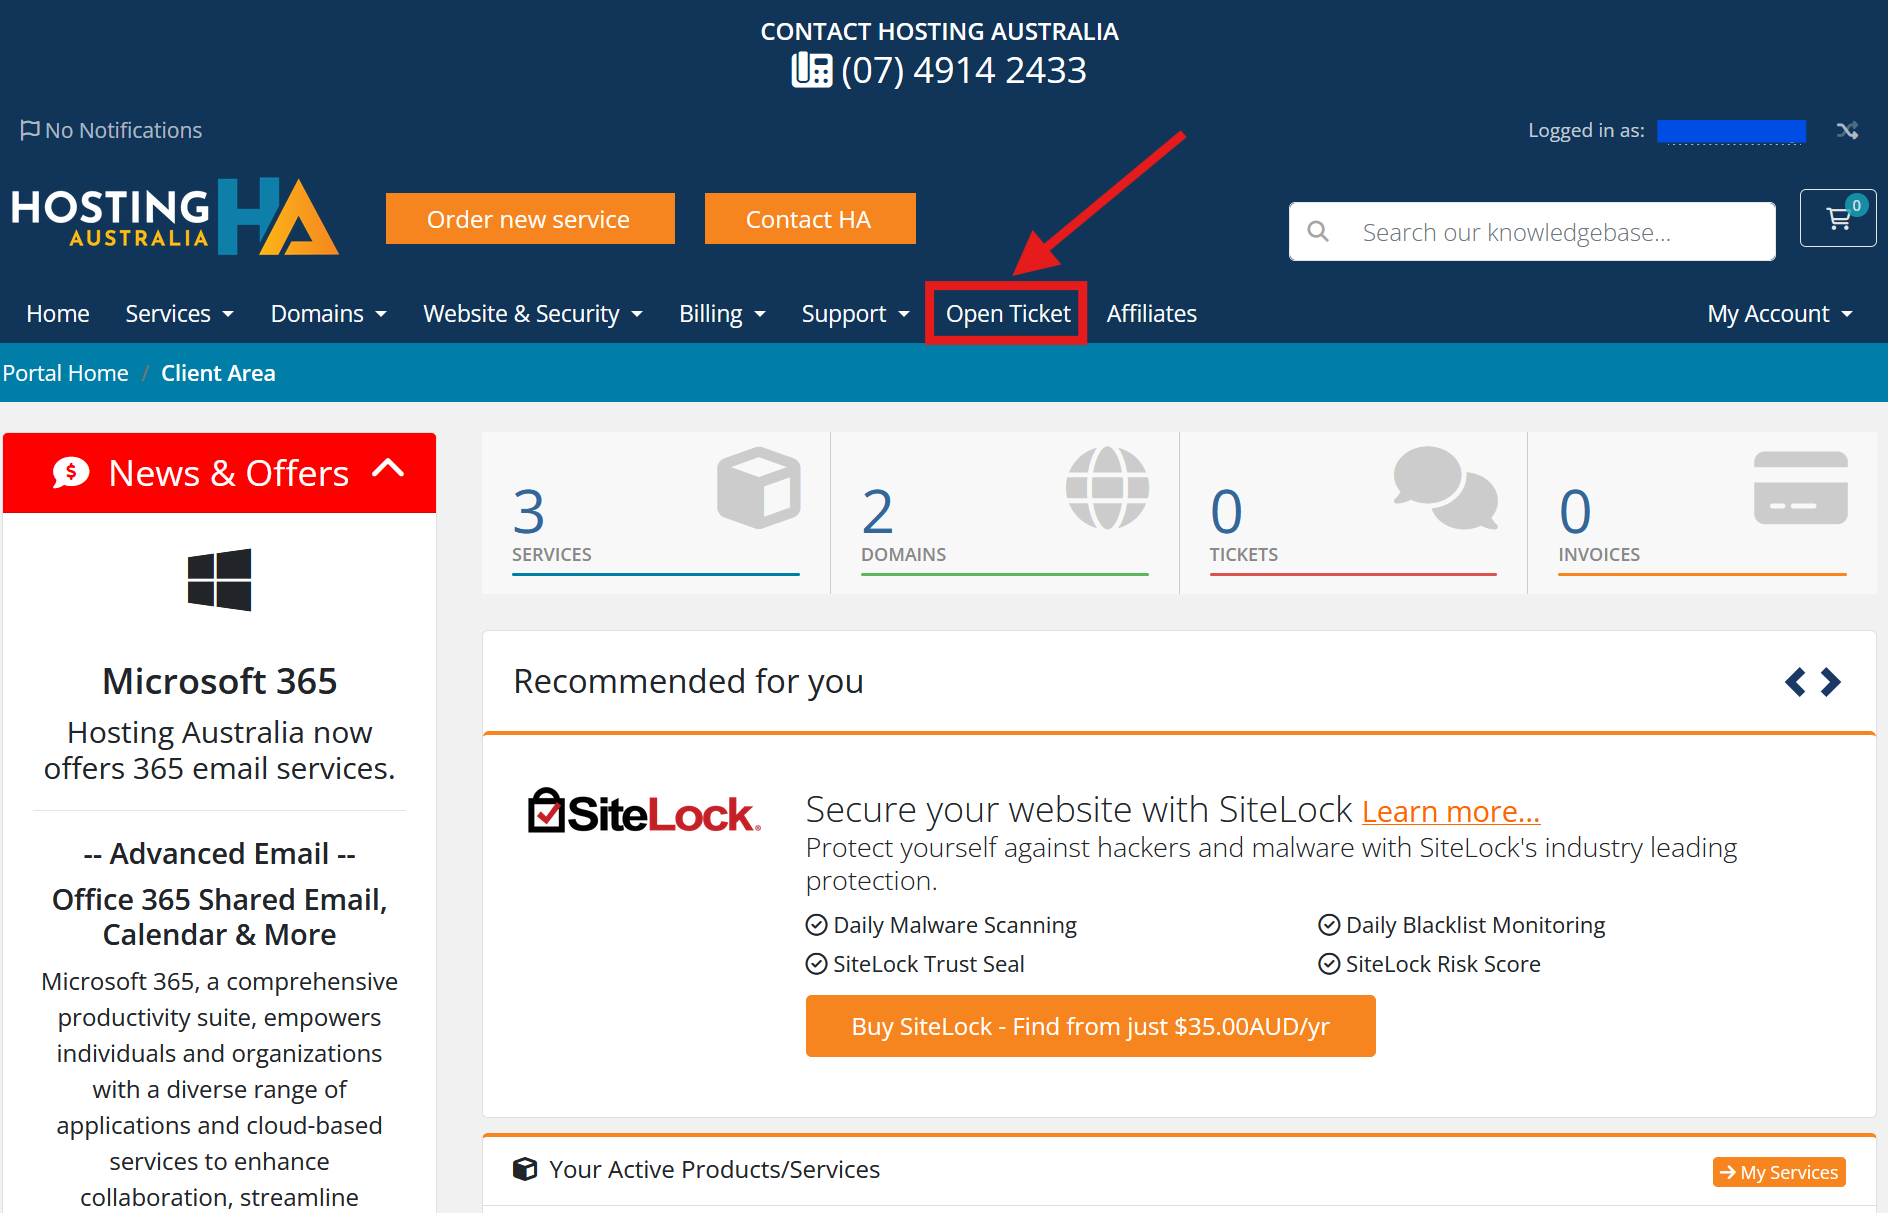Go to Home in the navigation bar
1888x1213 pixels.
tap(58, 314)
